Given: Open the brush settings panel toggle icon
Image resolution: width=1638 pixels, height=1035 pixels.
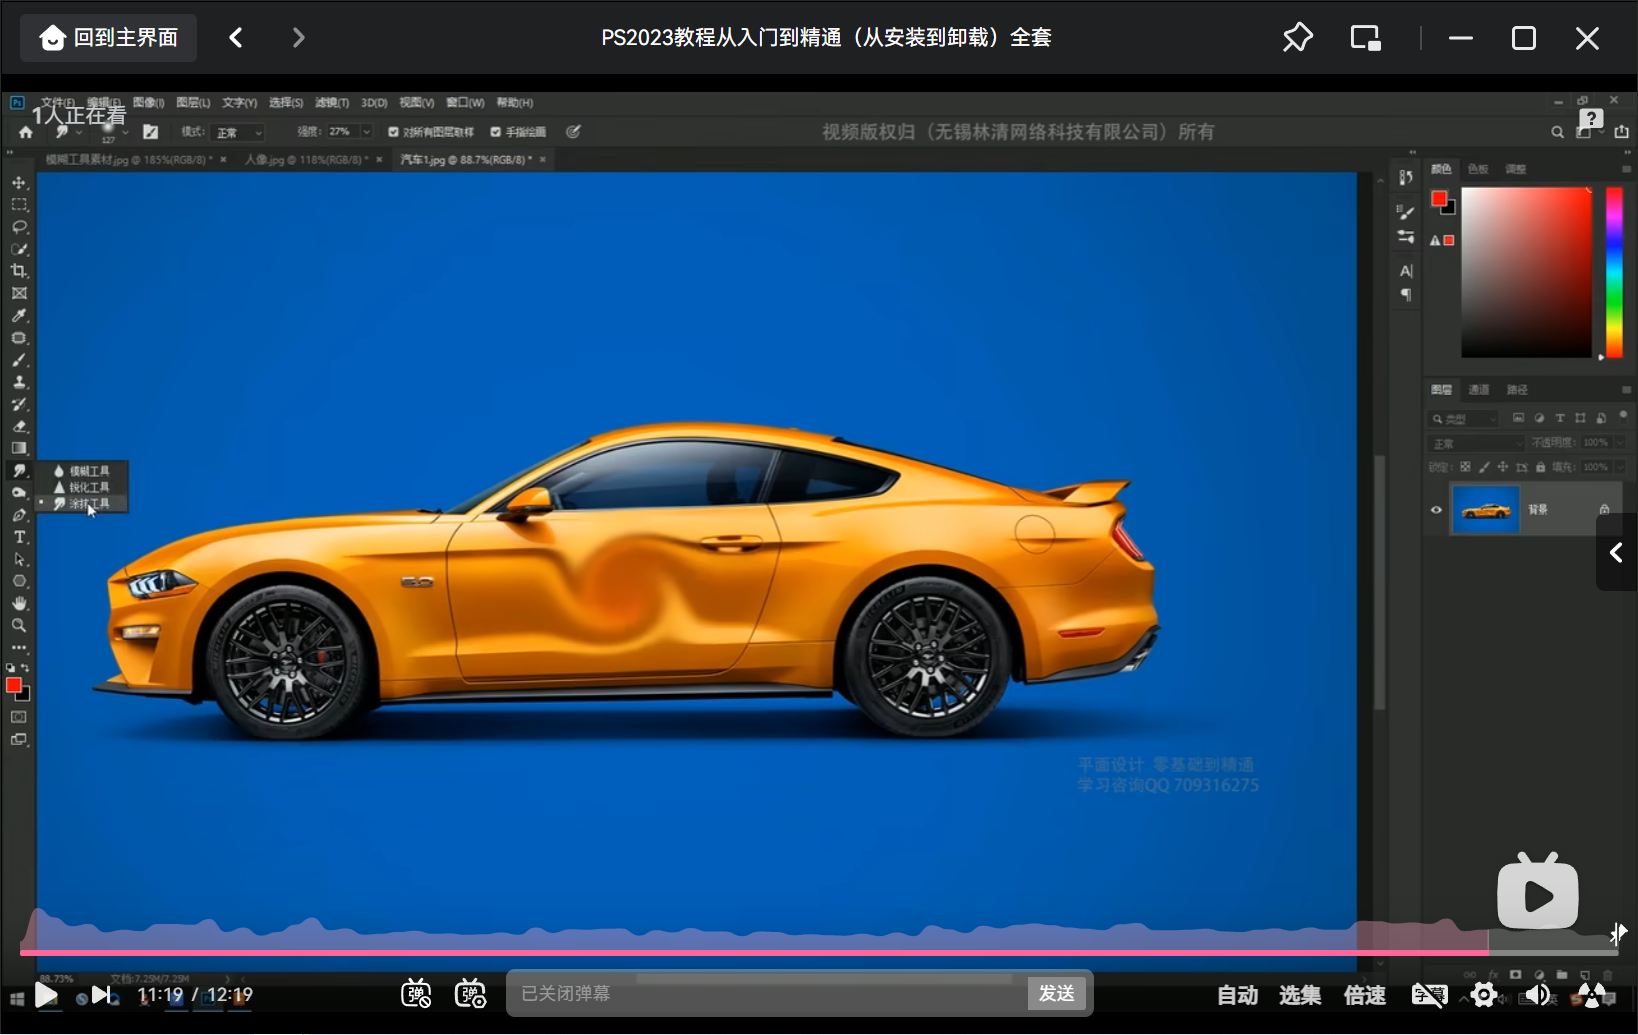Looking at the screenshot, I should (x=150, y=132).
